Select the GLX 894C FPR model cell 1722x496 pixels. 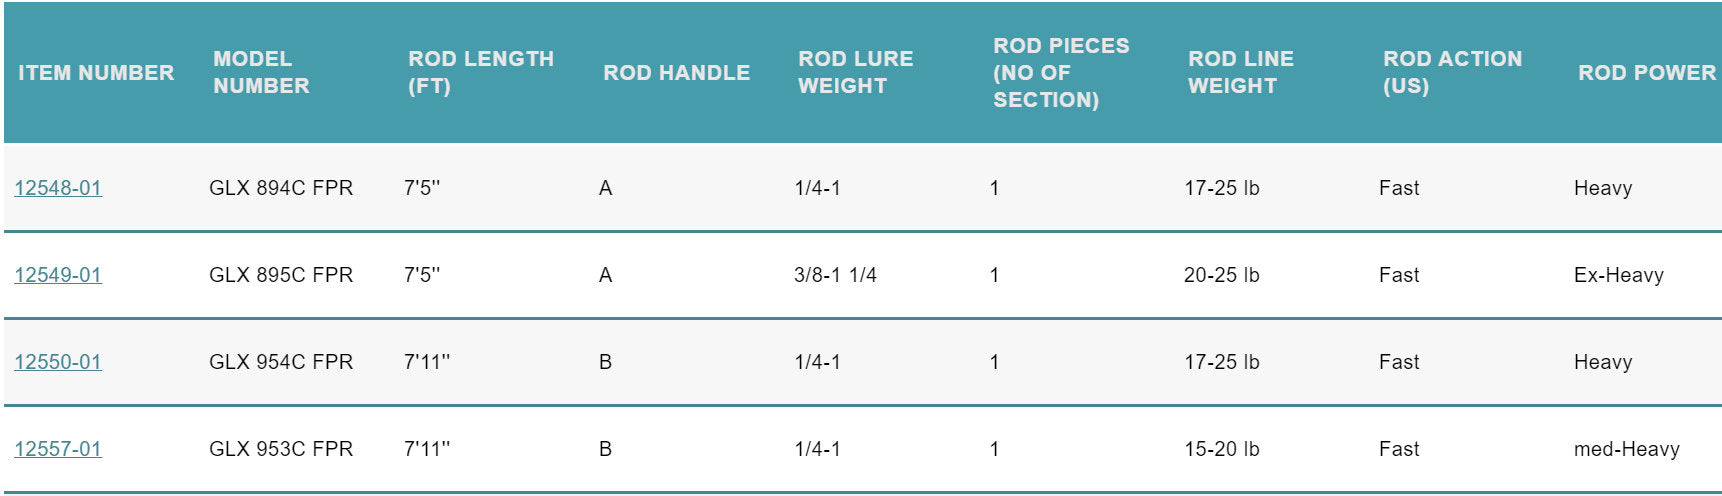(281, 188)
